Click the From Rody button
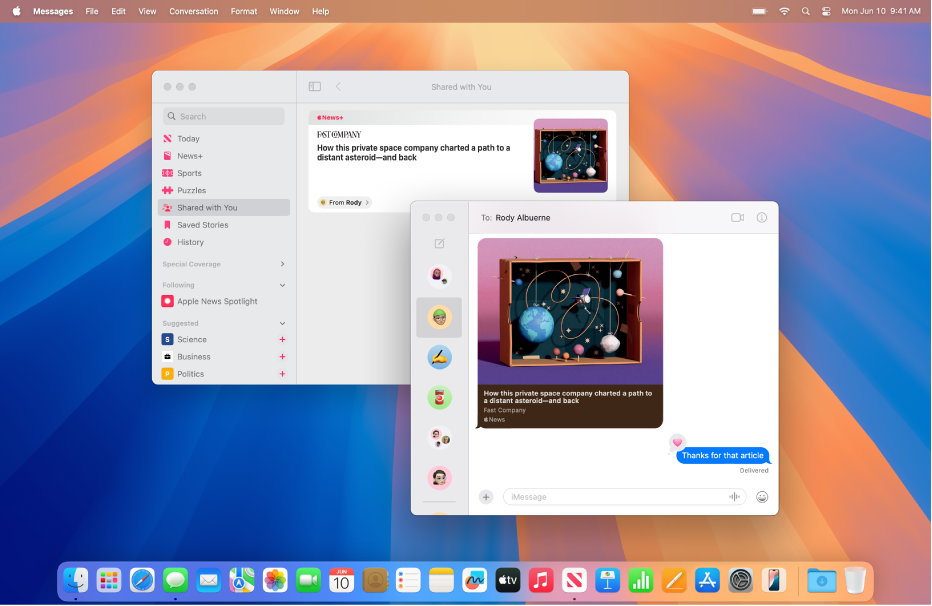 344,202
